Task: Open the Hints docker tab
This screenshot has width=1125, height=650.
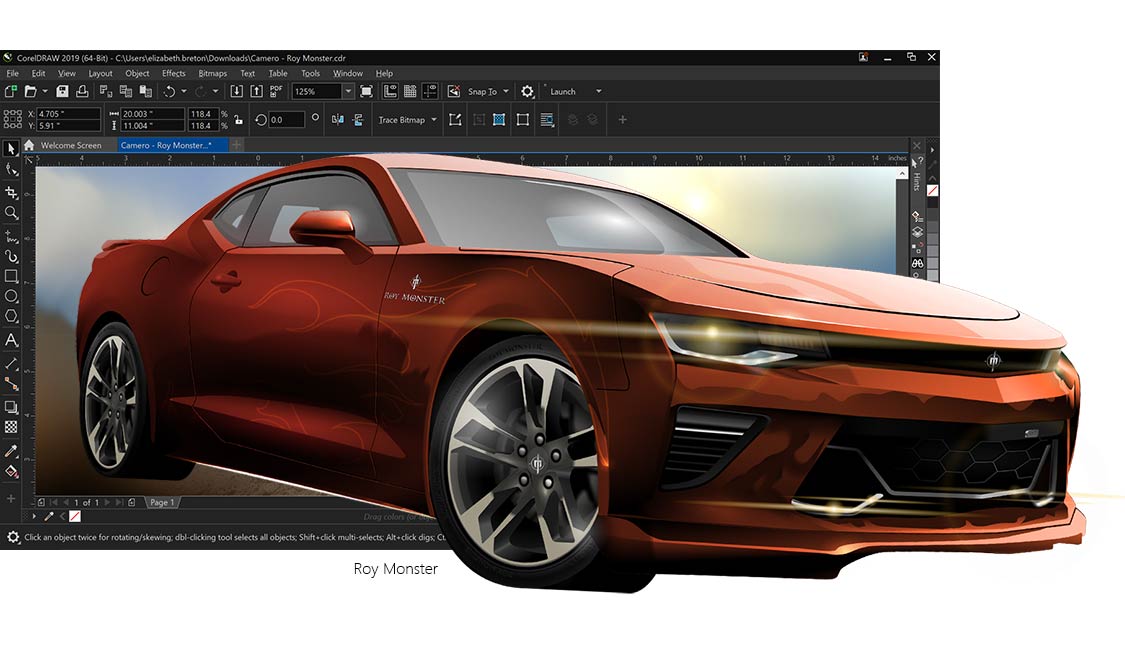Action: click(917, 174)
